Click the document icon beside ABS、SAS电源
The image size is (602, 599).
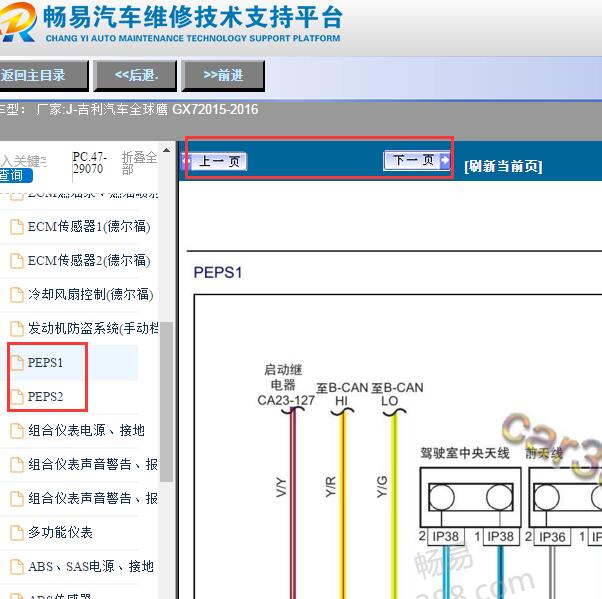point(17,567)
